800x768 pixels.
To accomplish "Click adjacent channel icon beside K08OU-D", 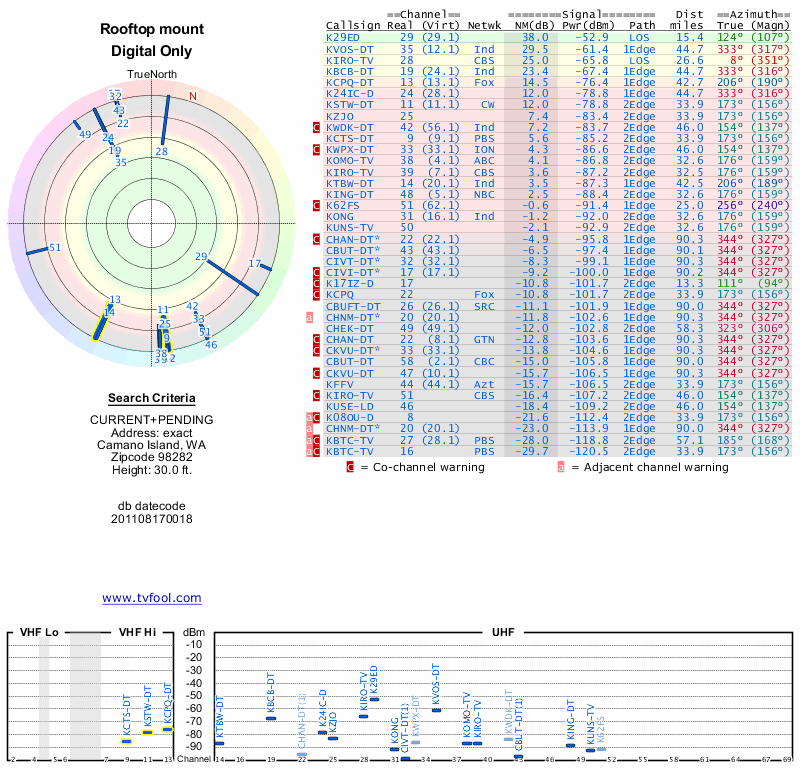I will click(x=310, y=415).
